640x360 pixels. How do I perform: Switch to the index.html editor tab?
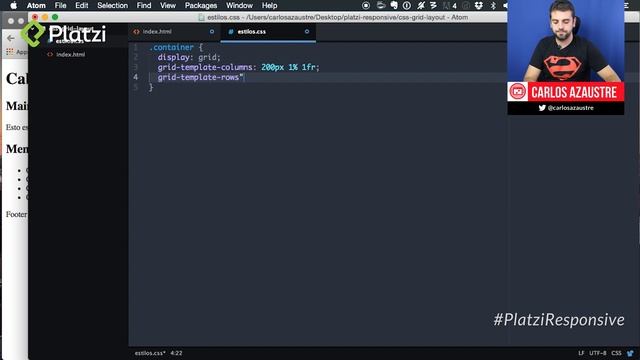[175, 31]
